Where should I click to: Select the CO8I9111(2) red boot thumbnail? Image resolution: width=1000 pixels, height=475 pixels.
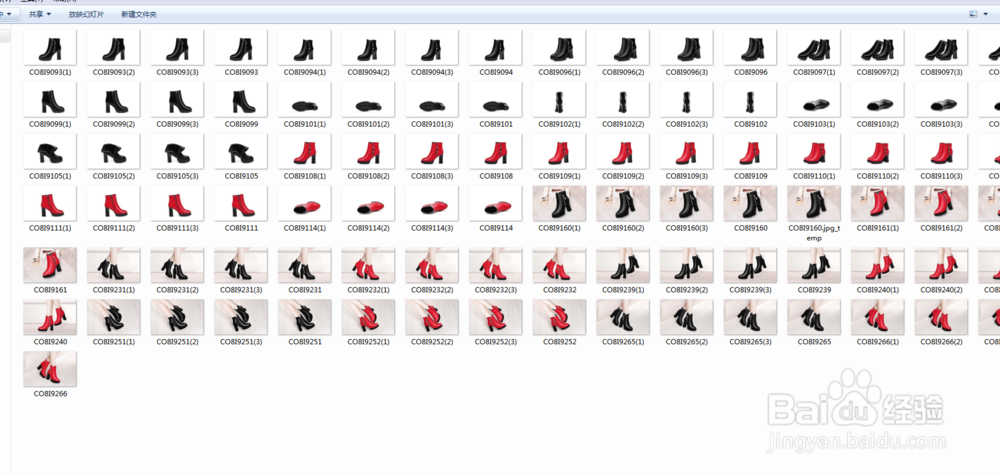[x=114, y=203]
